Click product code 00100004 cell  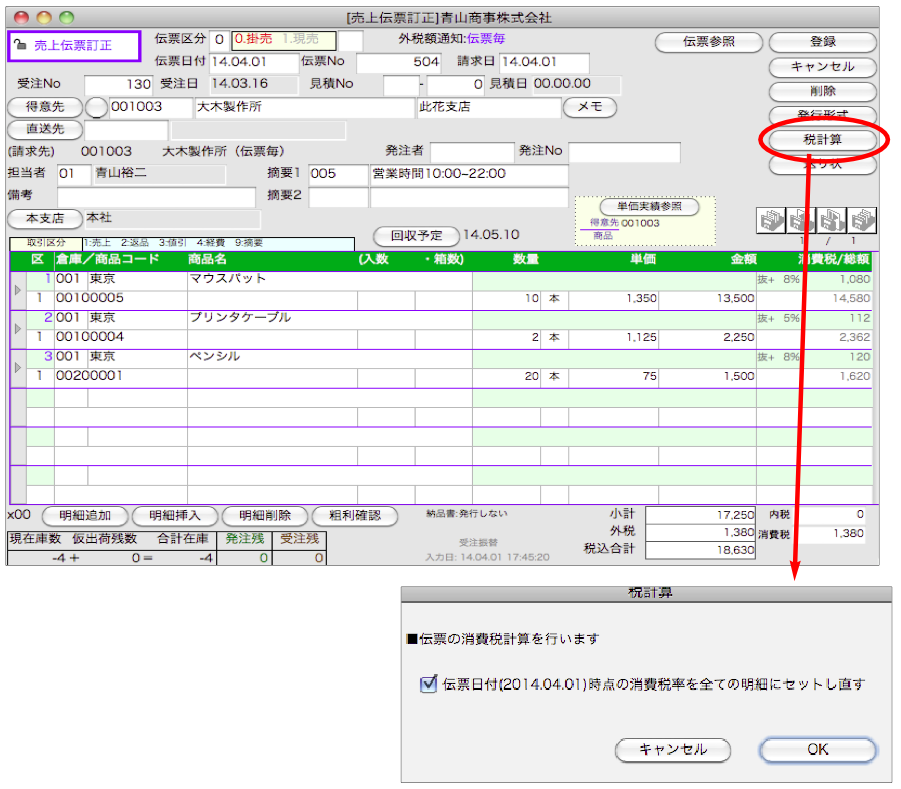coord(121,337)
